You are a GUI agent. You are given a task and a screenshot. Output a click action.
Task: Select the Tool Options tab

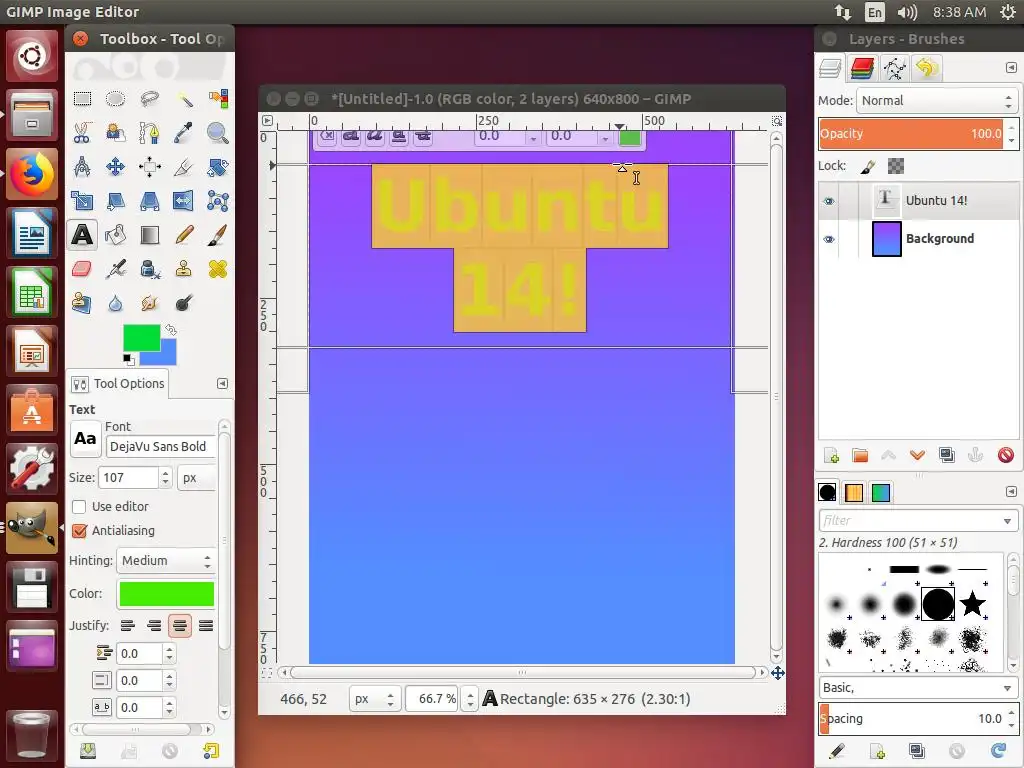tap(118, 383)
